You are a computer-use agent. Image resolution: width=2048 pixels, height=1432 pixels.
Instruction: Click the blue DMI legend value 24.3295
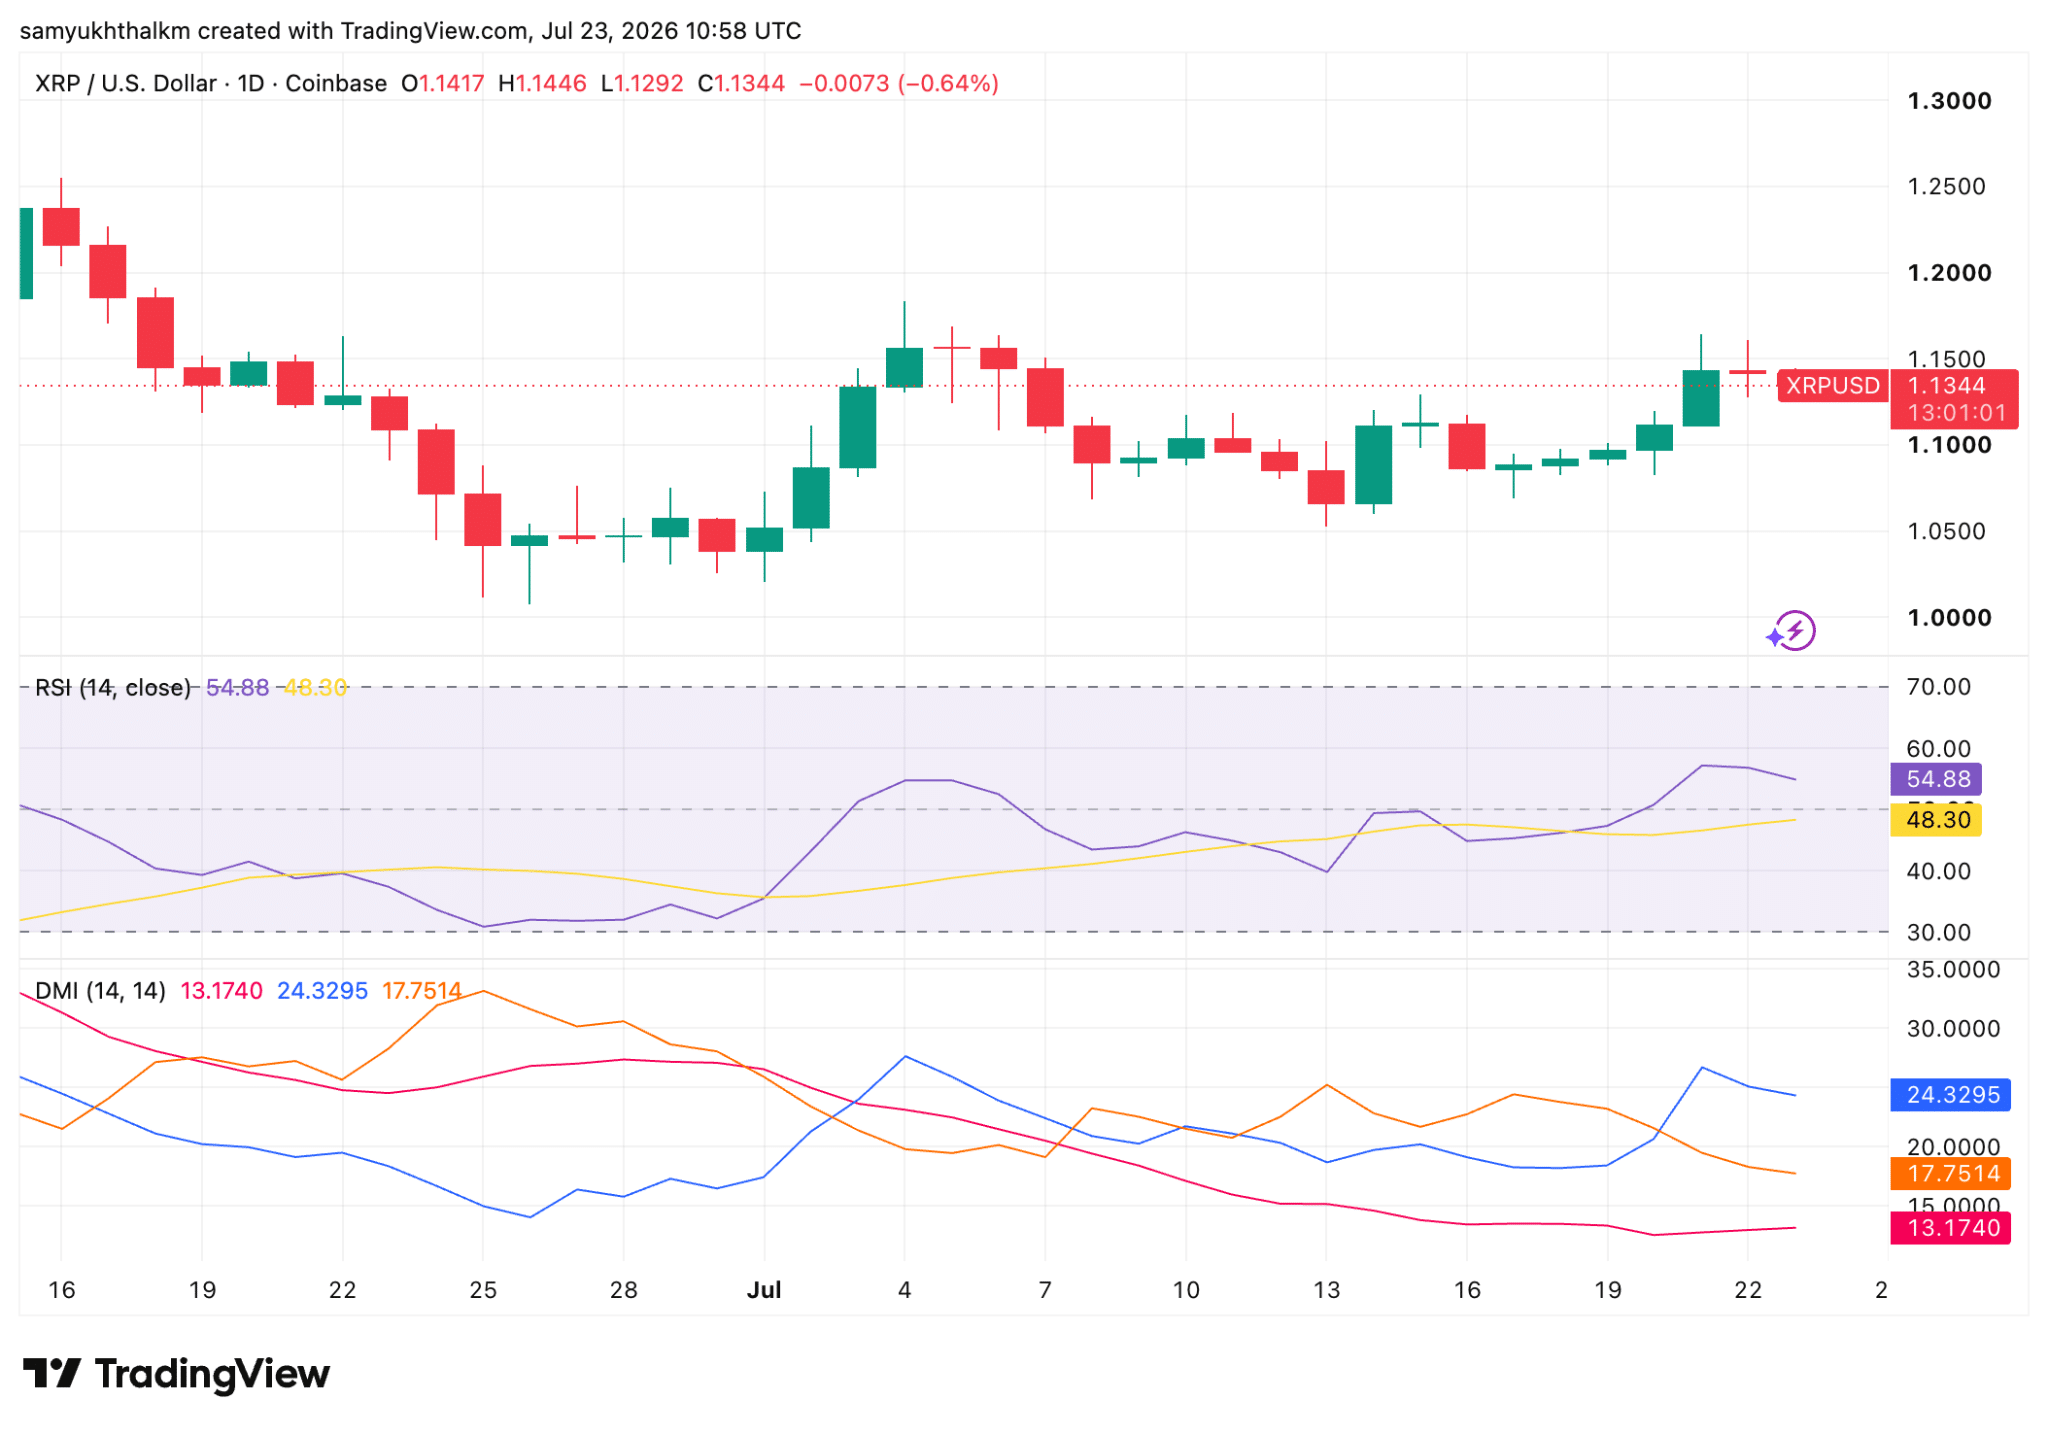pos(322,991)
